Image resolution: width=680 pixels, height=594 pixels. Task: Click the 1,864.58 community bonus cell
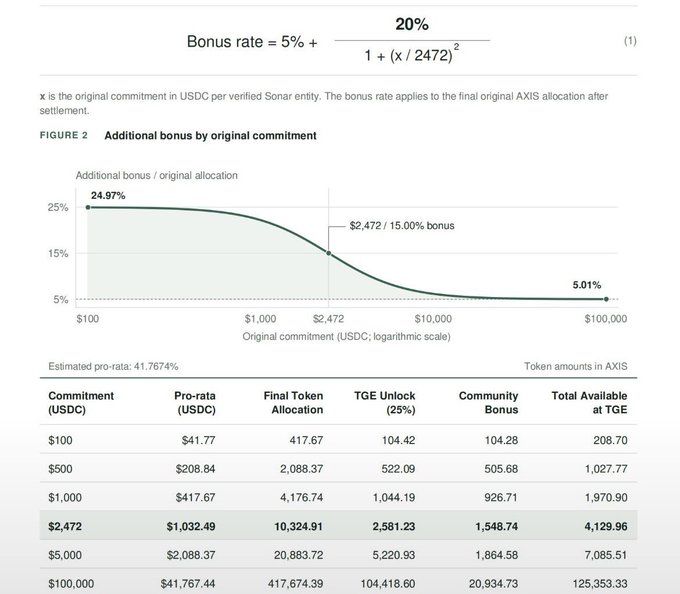coord(497,555)
